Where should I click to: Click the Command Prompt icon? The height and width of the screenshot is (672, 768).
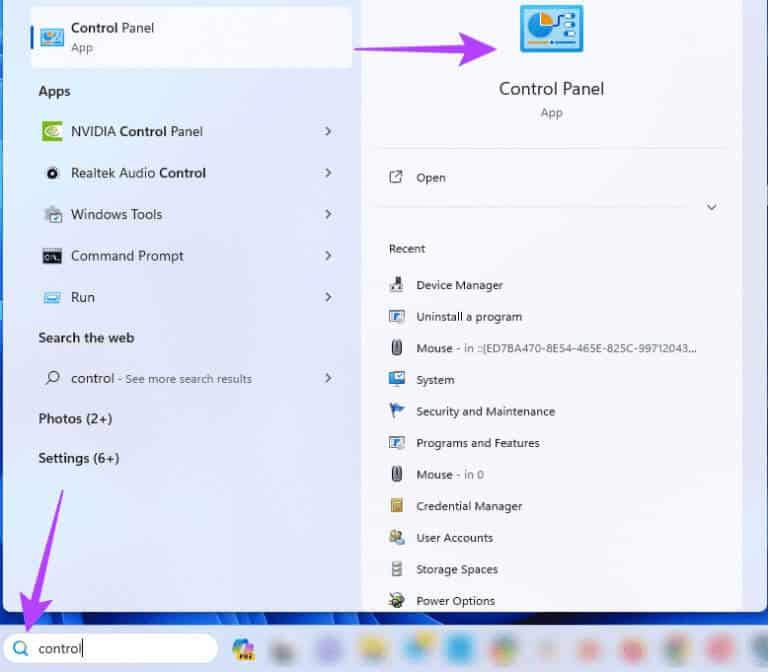(x=52, y=256)
